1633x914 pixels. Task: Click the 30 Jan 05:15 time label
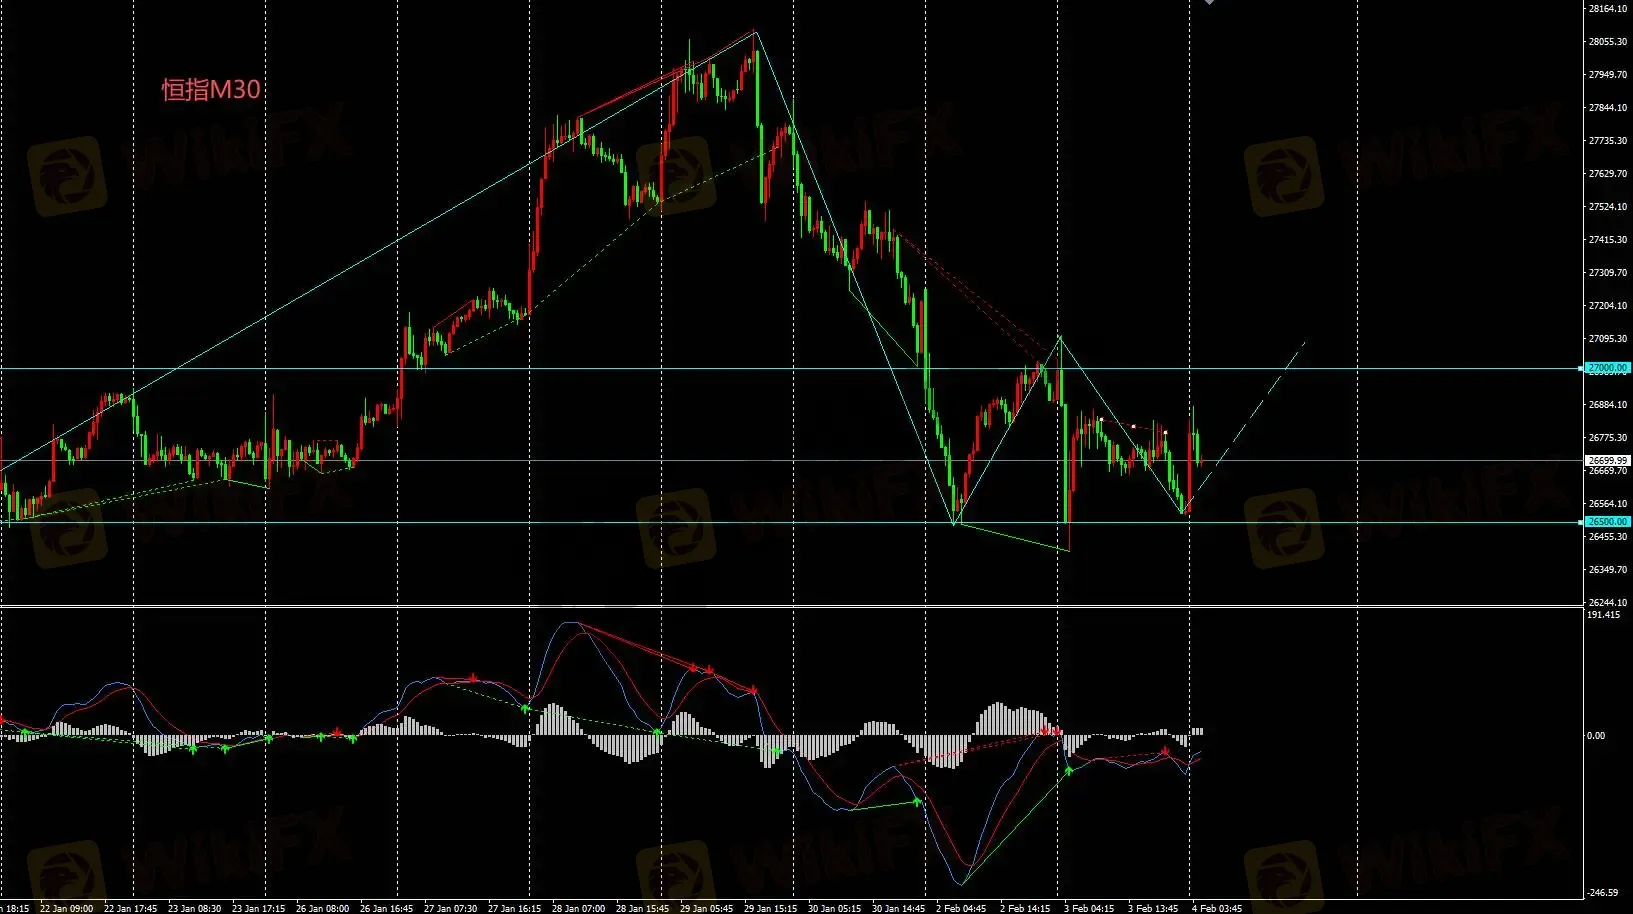[x=835, y=909]
